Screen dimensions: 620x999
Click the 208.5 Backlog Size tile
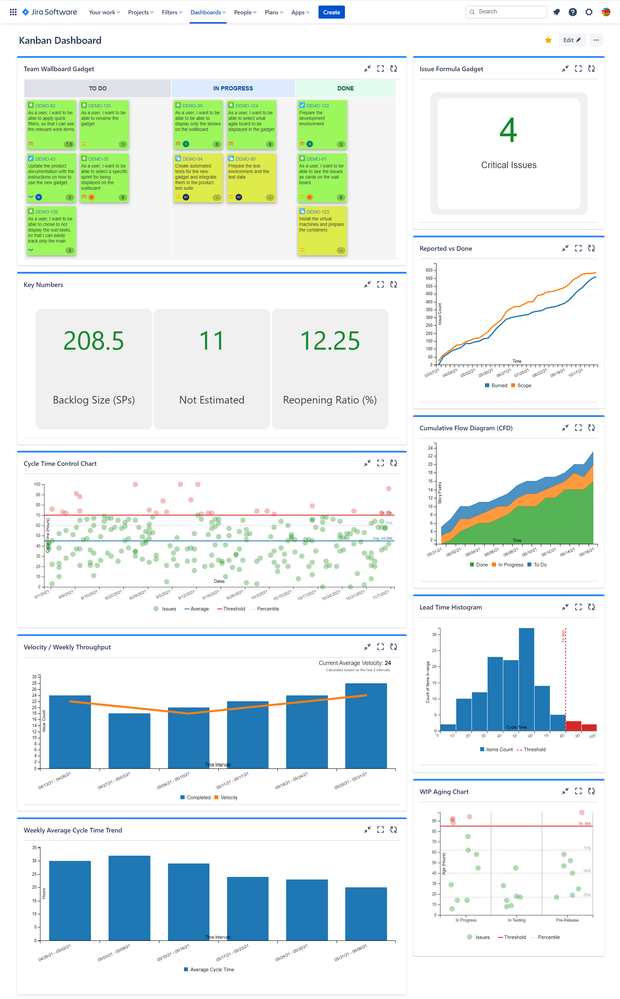click(x=94, y=369)
